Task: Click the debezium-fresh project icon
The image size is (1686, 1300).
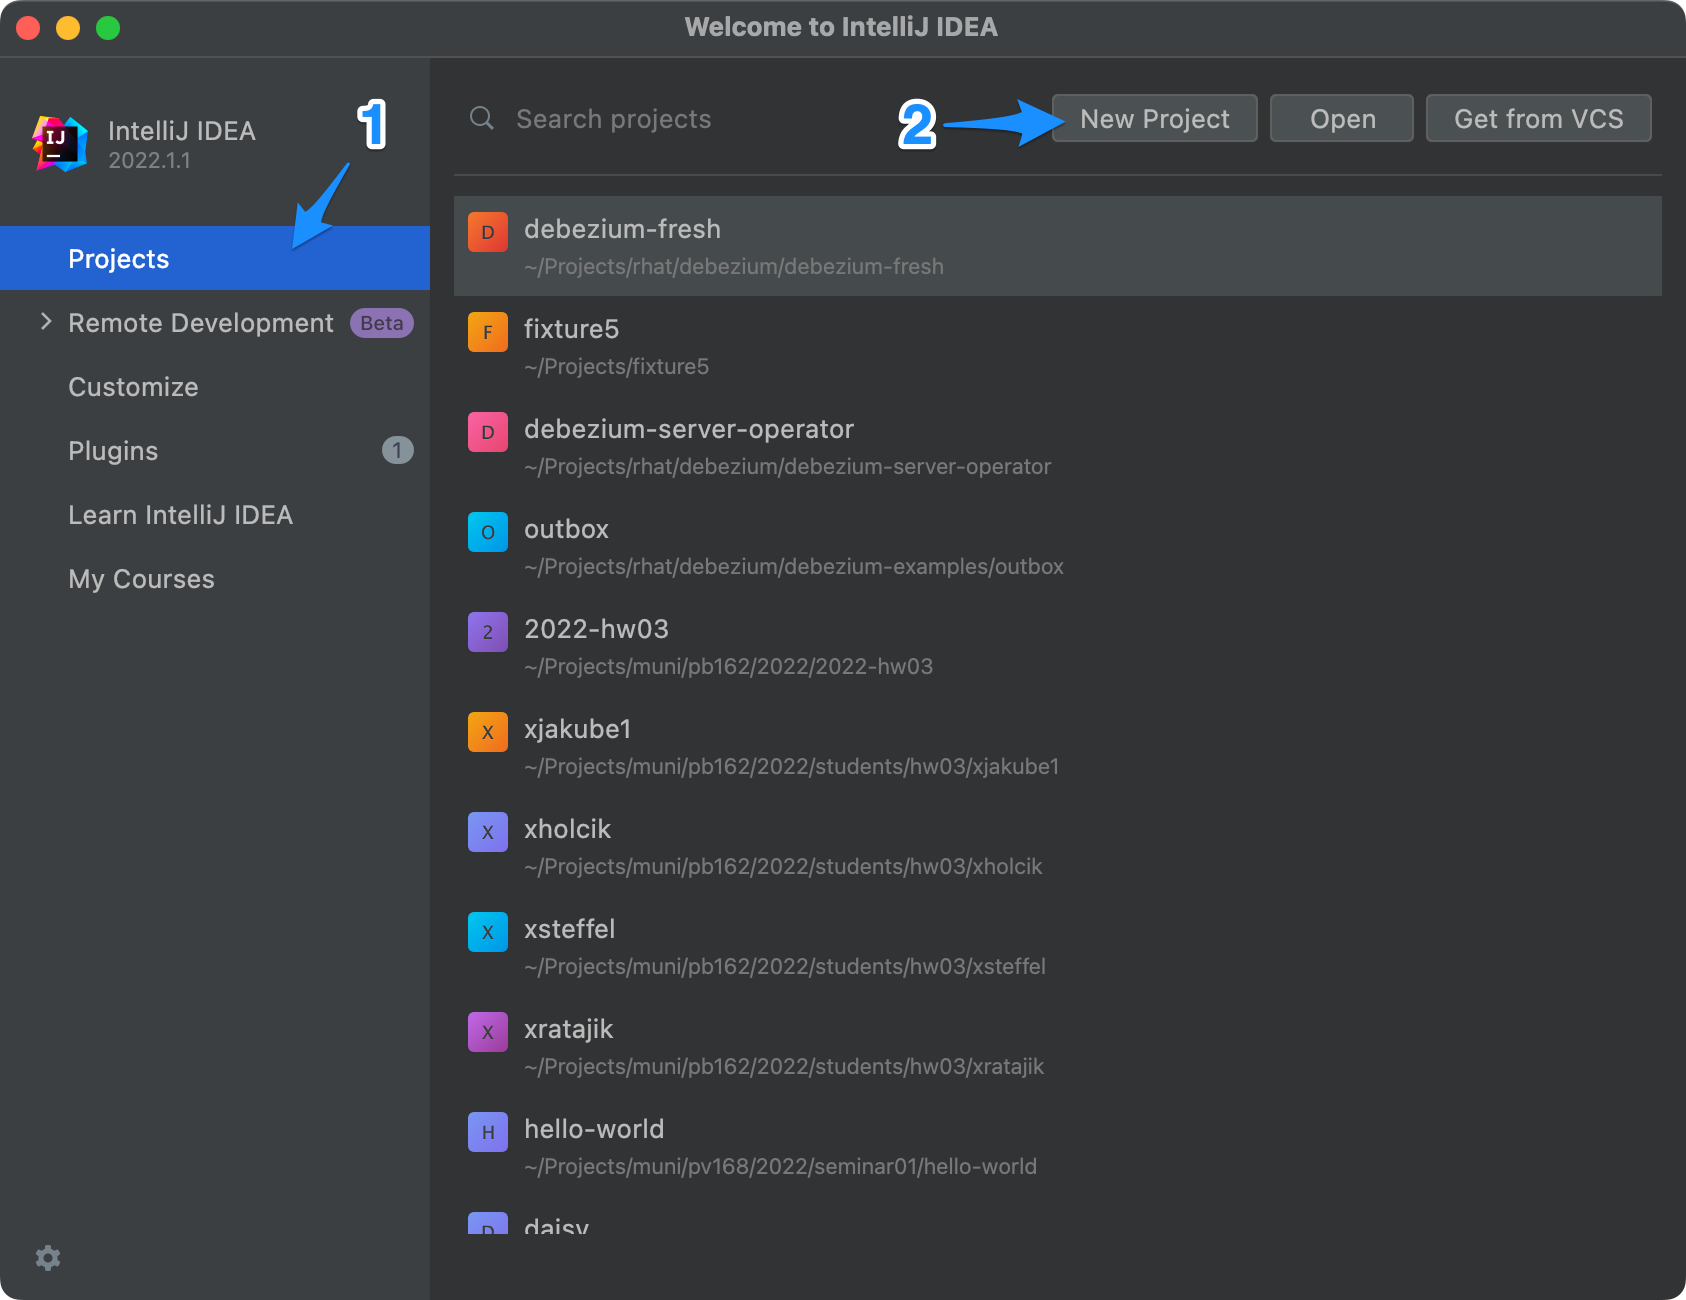Action: click(x=488, y=232)
